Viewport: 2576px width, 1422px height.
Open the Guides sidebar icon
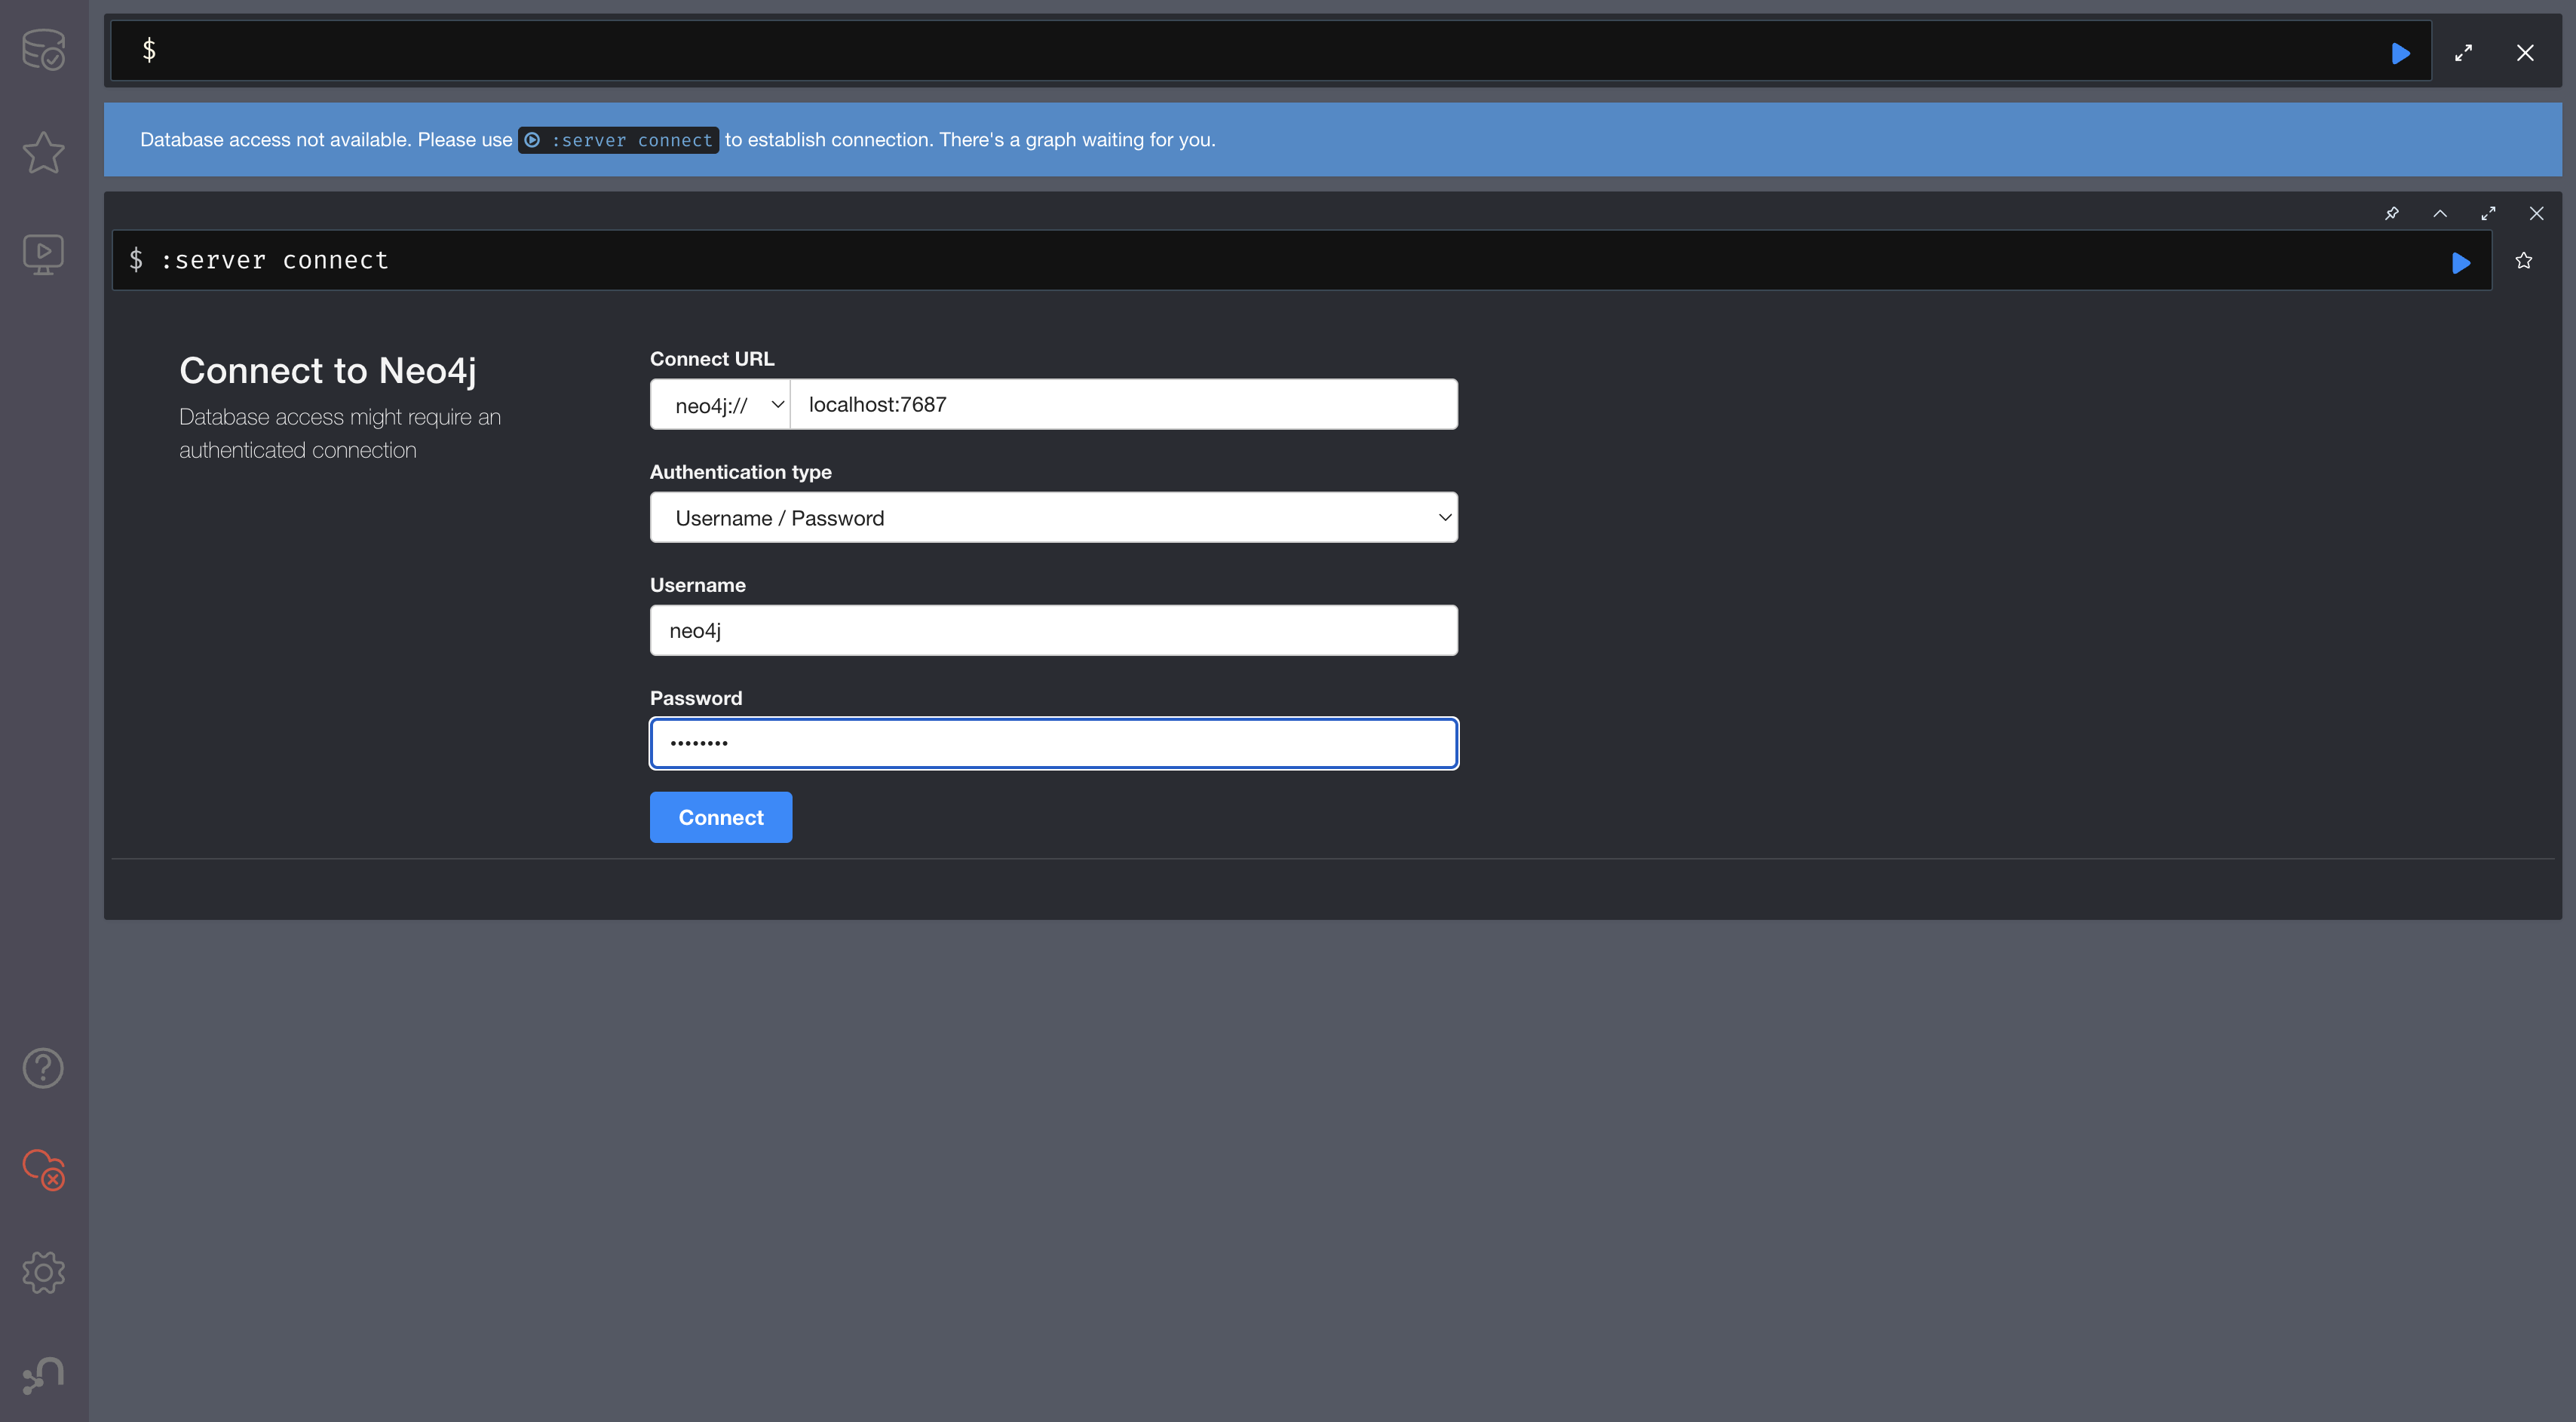(x=43, y=255)
